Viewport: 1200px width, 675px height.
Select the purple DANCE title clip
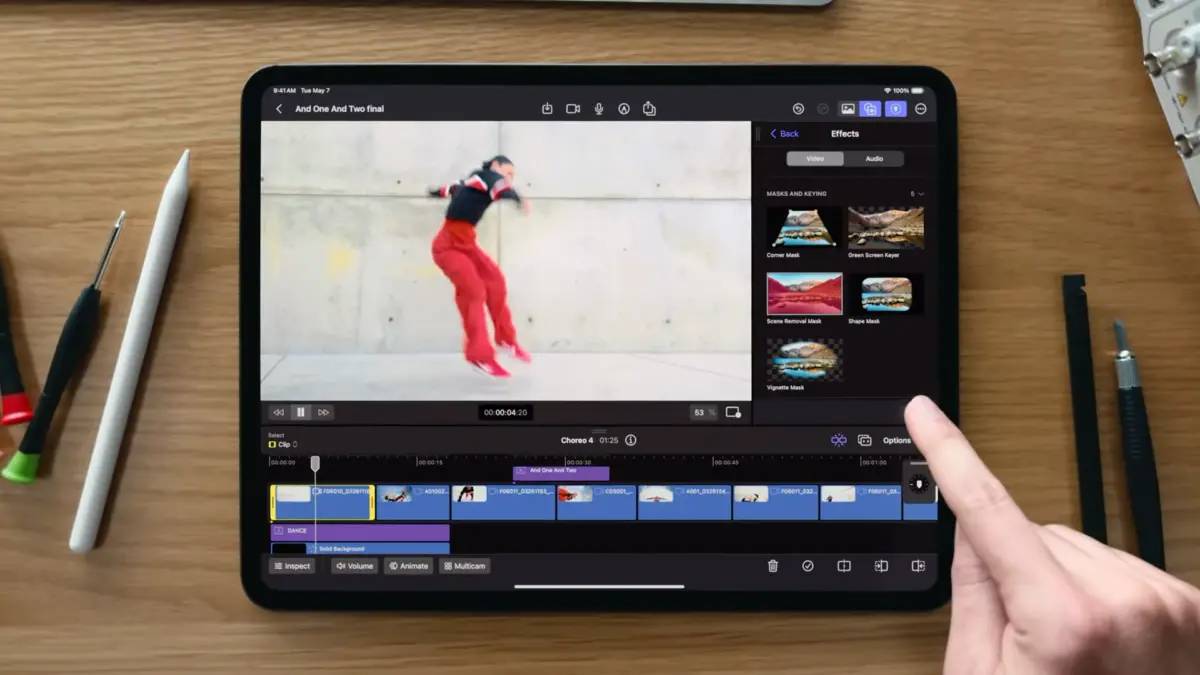(360, 532)
